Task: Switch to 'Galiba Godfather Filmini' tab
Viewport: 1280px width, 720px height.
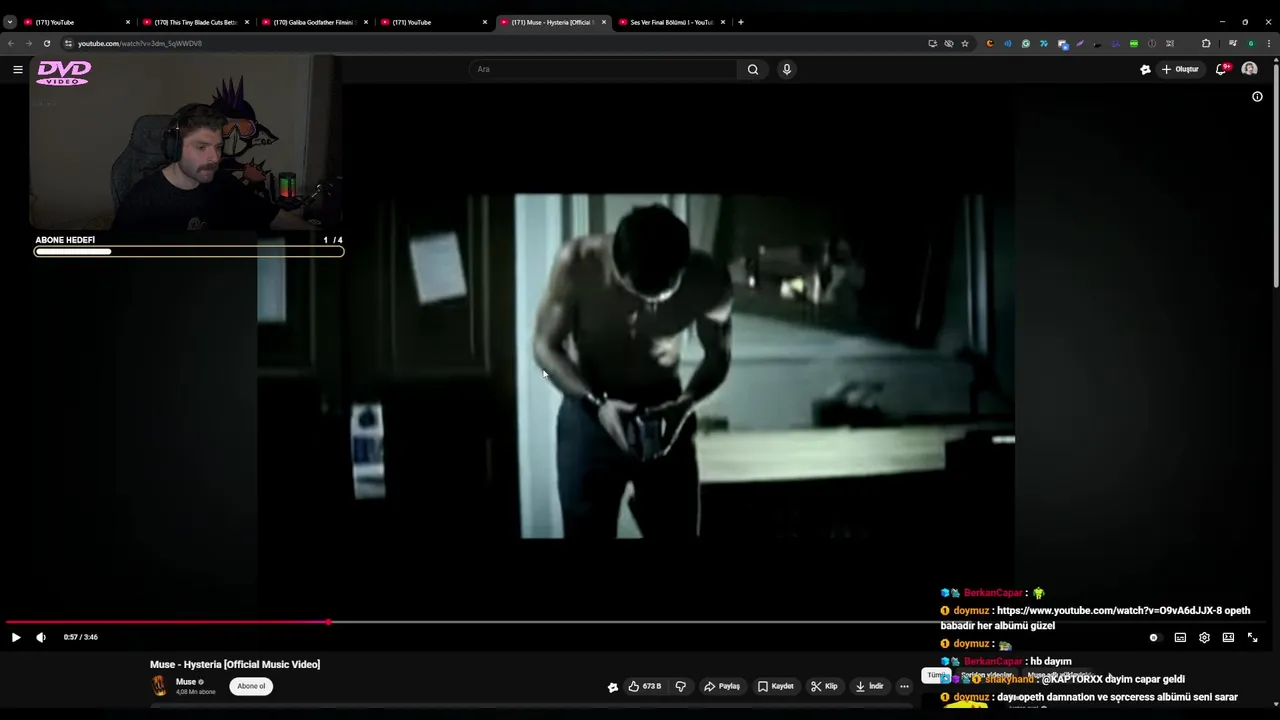Action: (x=313, y=22)
